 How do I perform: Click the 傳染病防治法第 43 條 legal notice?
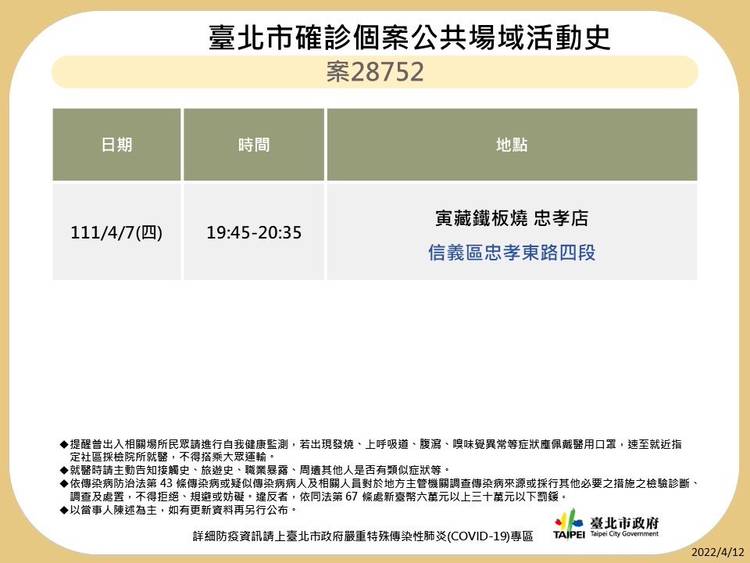coord(380,489)
